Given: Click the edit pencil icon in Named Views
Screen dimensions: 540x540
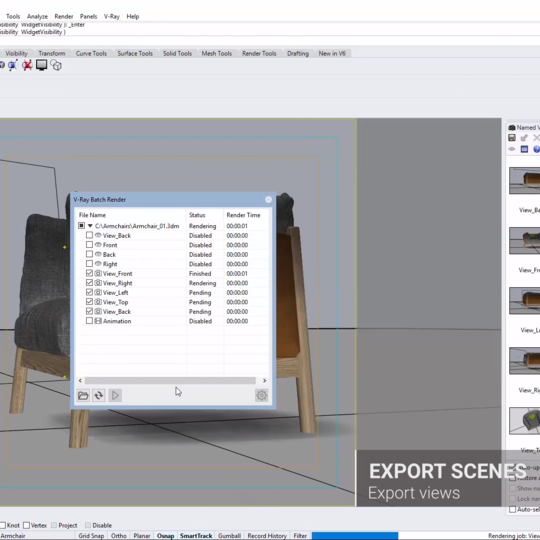Looking at the screenshot, I should pyautogui.click(x=524, y=138).
